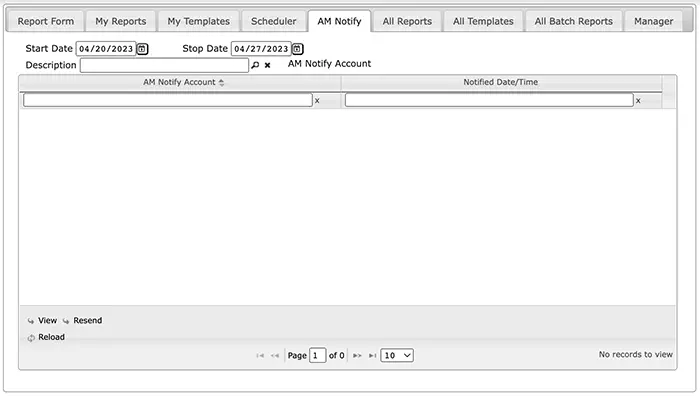Screen dimensions: 700x396
Task: Clear the Notified Date/Time column filter
Action: pyautogui.click(x=638, y=101)
